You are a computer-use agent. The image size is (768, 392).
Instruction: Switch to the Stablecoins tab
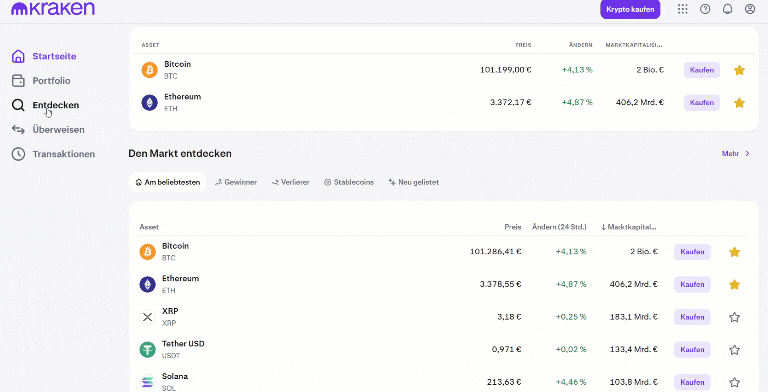click(349, 182)
